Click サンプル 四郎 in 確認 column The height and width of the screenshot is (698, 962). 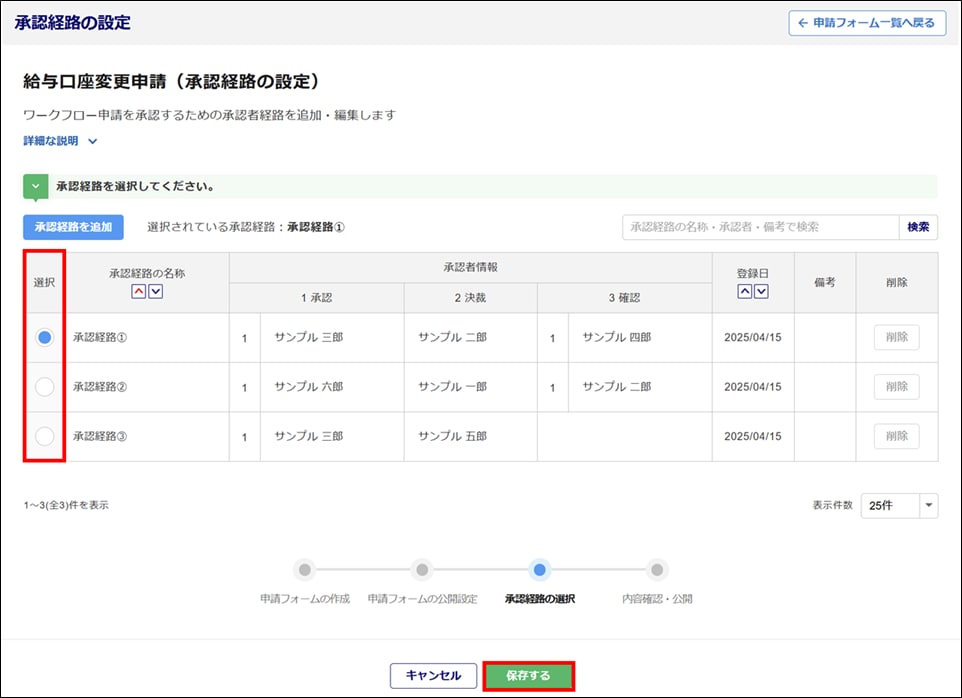(x=617, y=337)
